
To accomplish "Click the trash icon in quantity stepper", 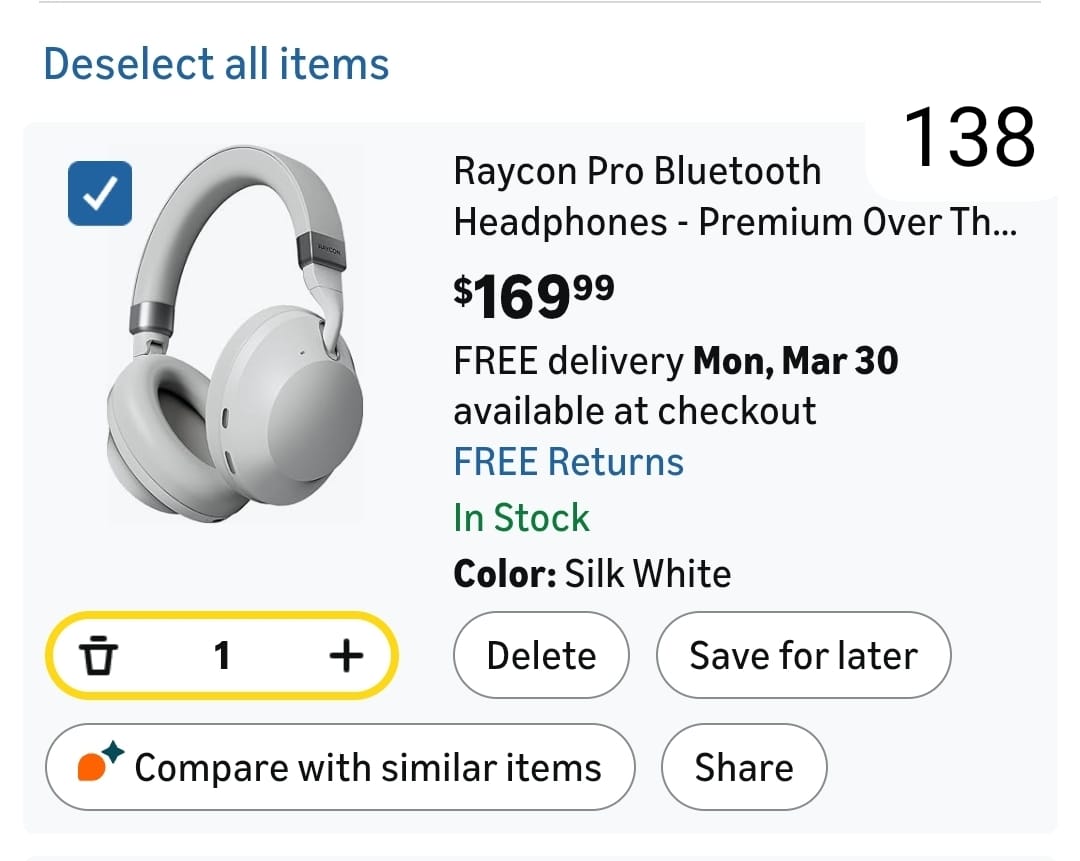I will click(x=98, y=656).
